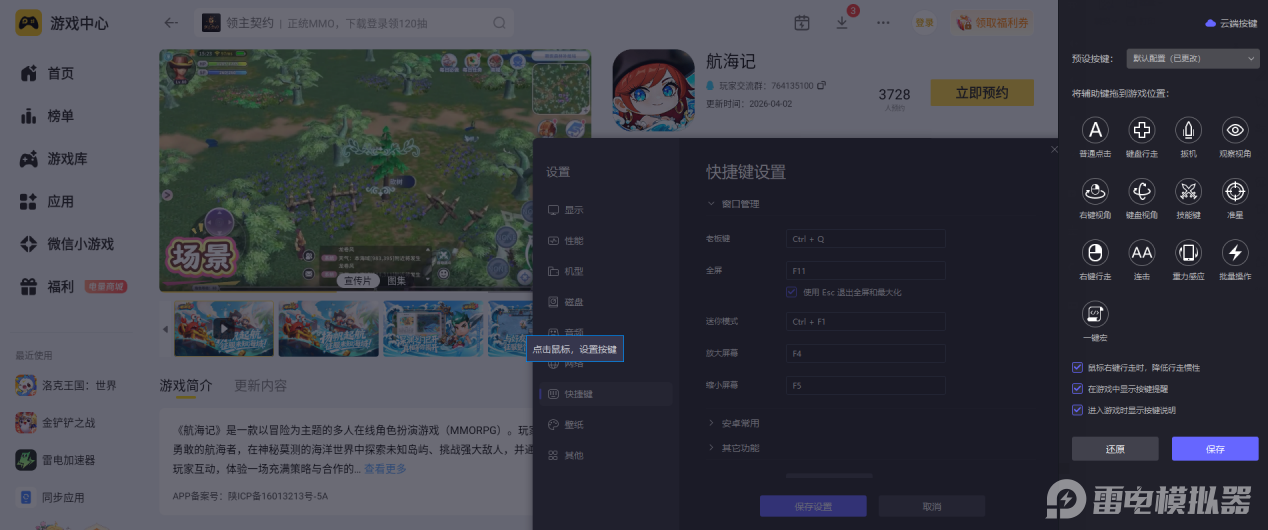Copy the player group number 764135100
Viewport: 1268px width, 530px height.
tap(822, 86)
